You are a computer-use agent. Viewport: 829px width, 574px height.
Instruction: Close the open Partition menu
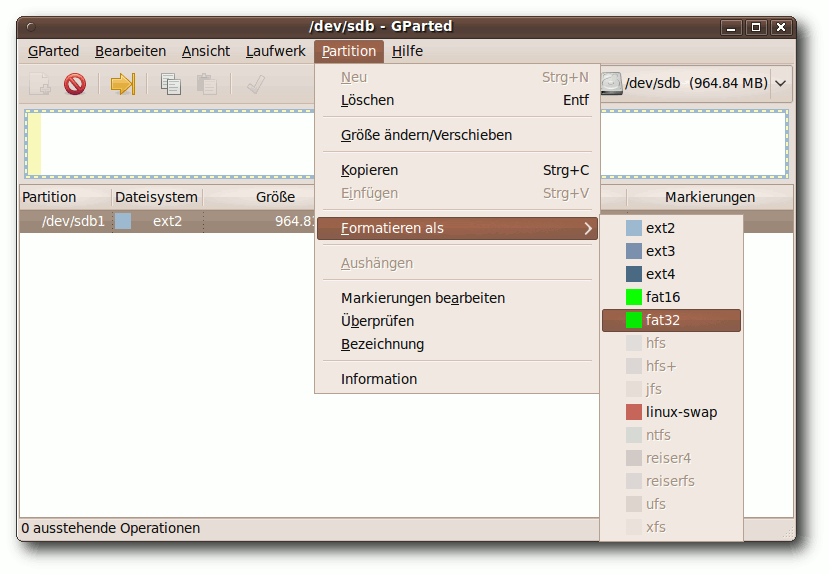click(x=349, y=51)
